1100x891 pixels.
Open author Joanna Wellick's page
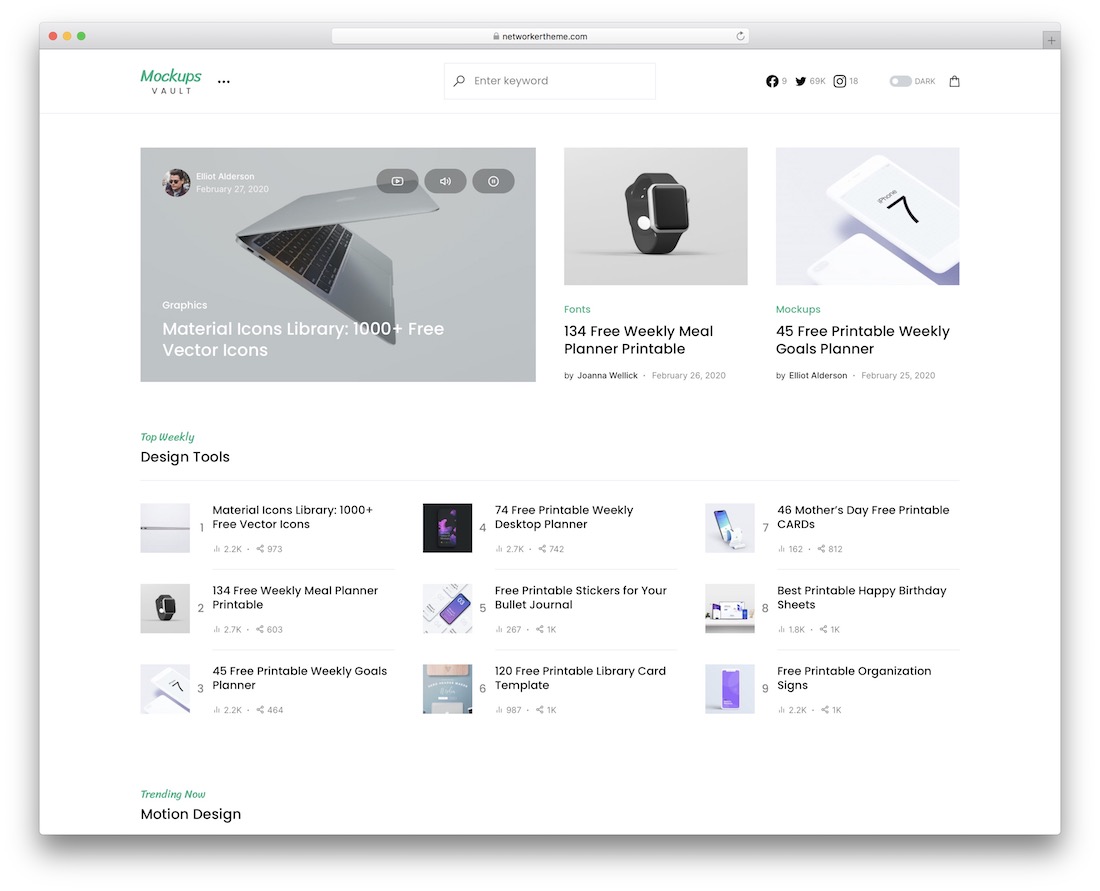[608, 375]
